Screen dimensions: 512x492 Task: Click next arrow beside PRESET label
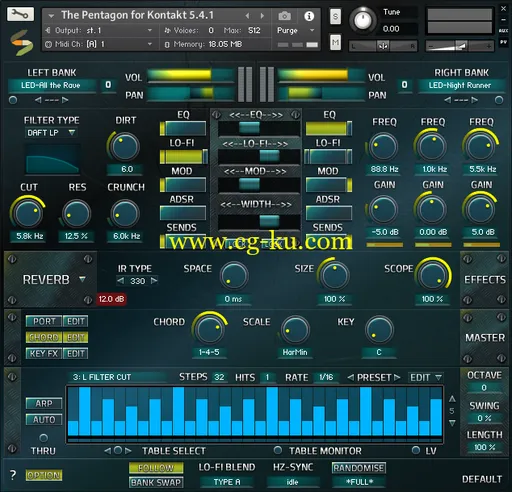click(397, 377)
